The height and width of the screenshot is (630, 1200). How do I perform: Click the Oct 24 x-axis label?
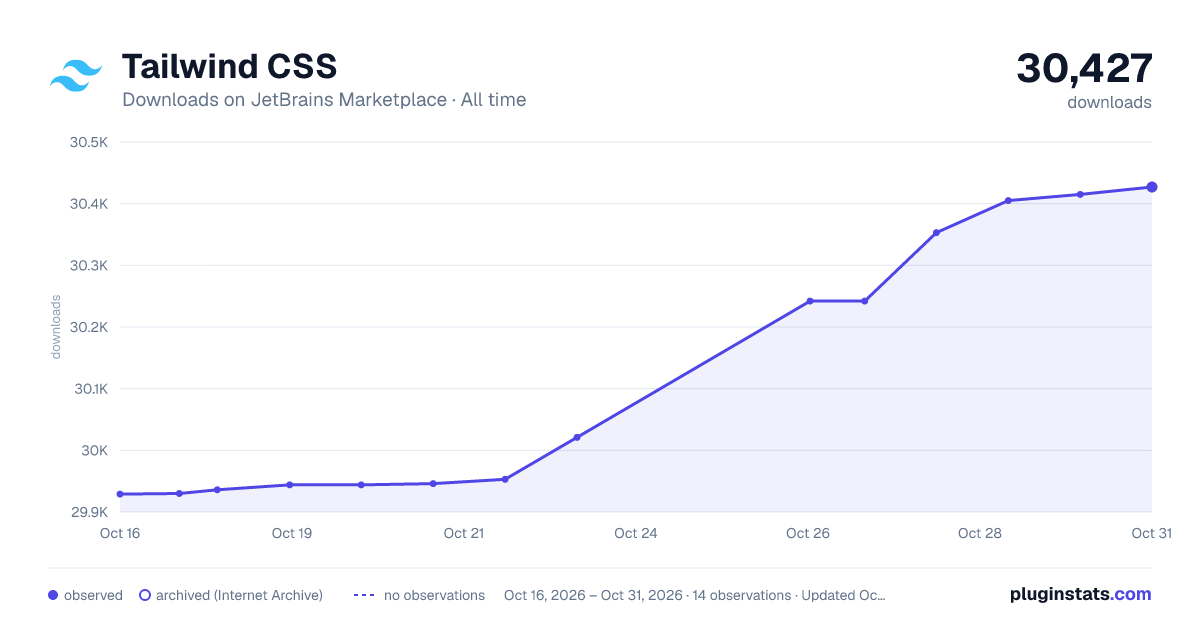(636, 533)
